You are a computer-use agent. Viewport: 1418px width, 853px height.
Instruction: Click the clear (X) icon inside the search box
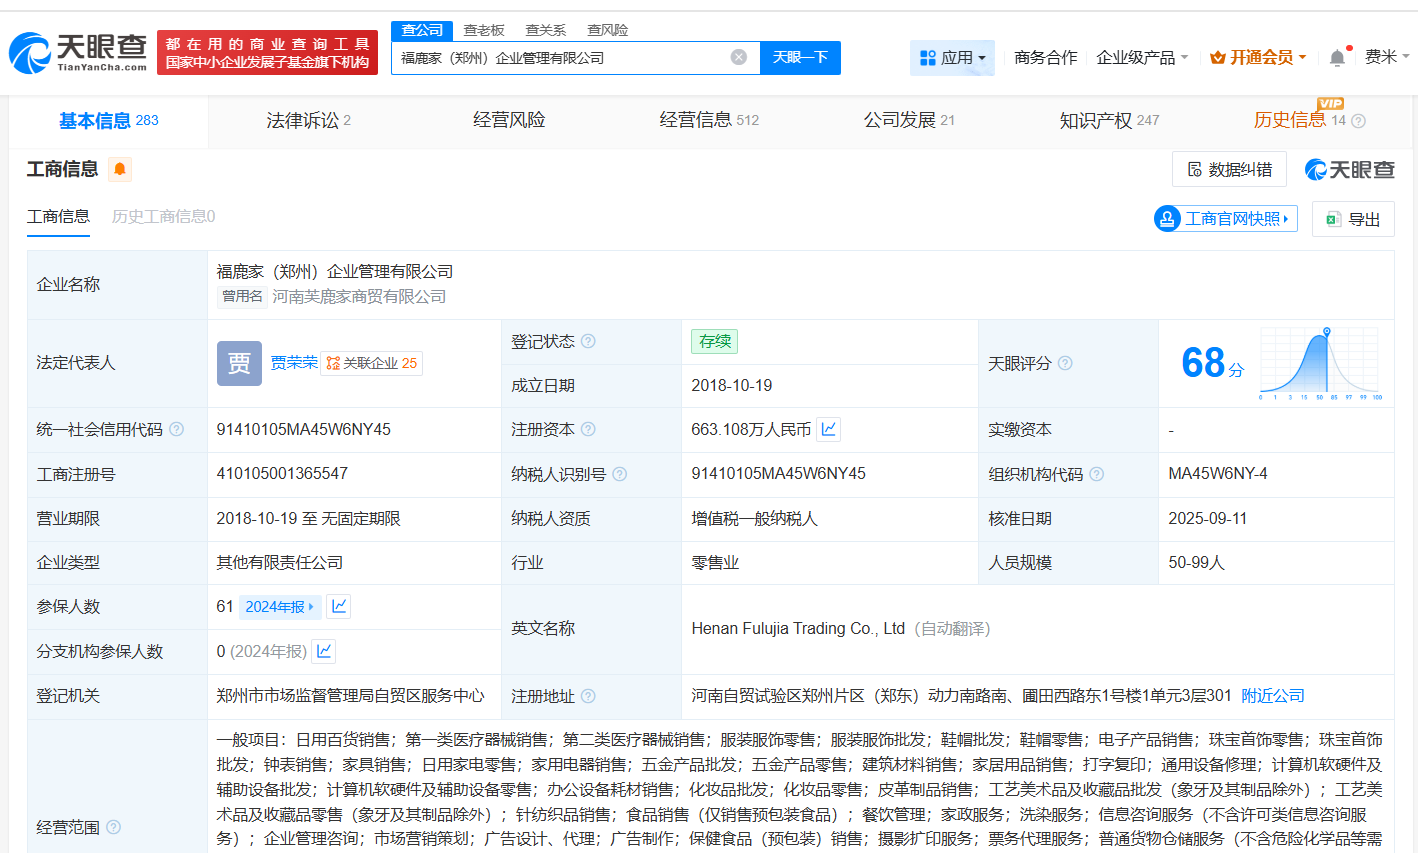(x=739, y=57)
